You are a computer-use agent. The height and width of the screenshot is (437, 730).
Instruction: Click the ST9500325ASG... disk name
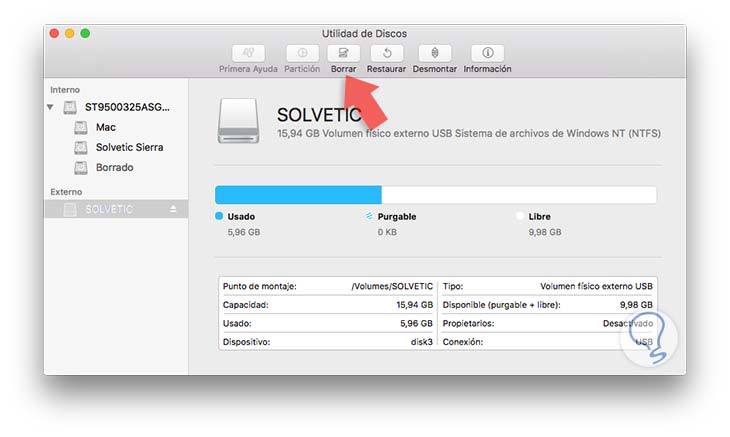click(127, 107)
